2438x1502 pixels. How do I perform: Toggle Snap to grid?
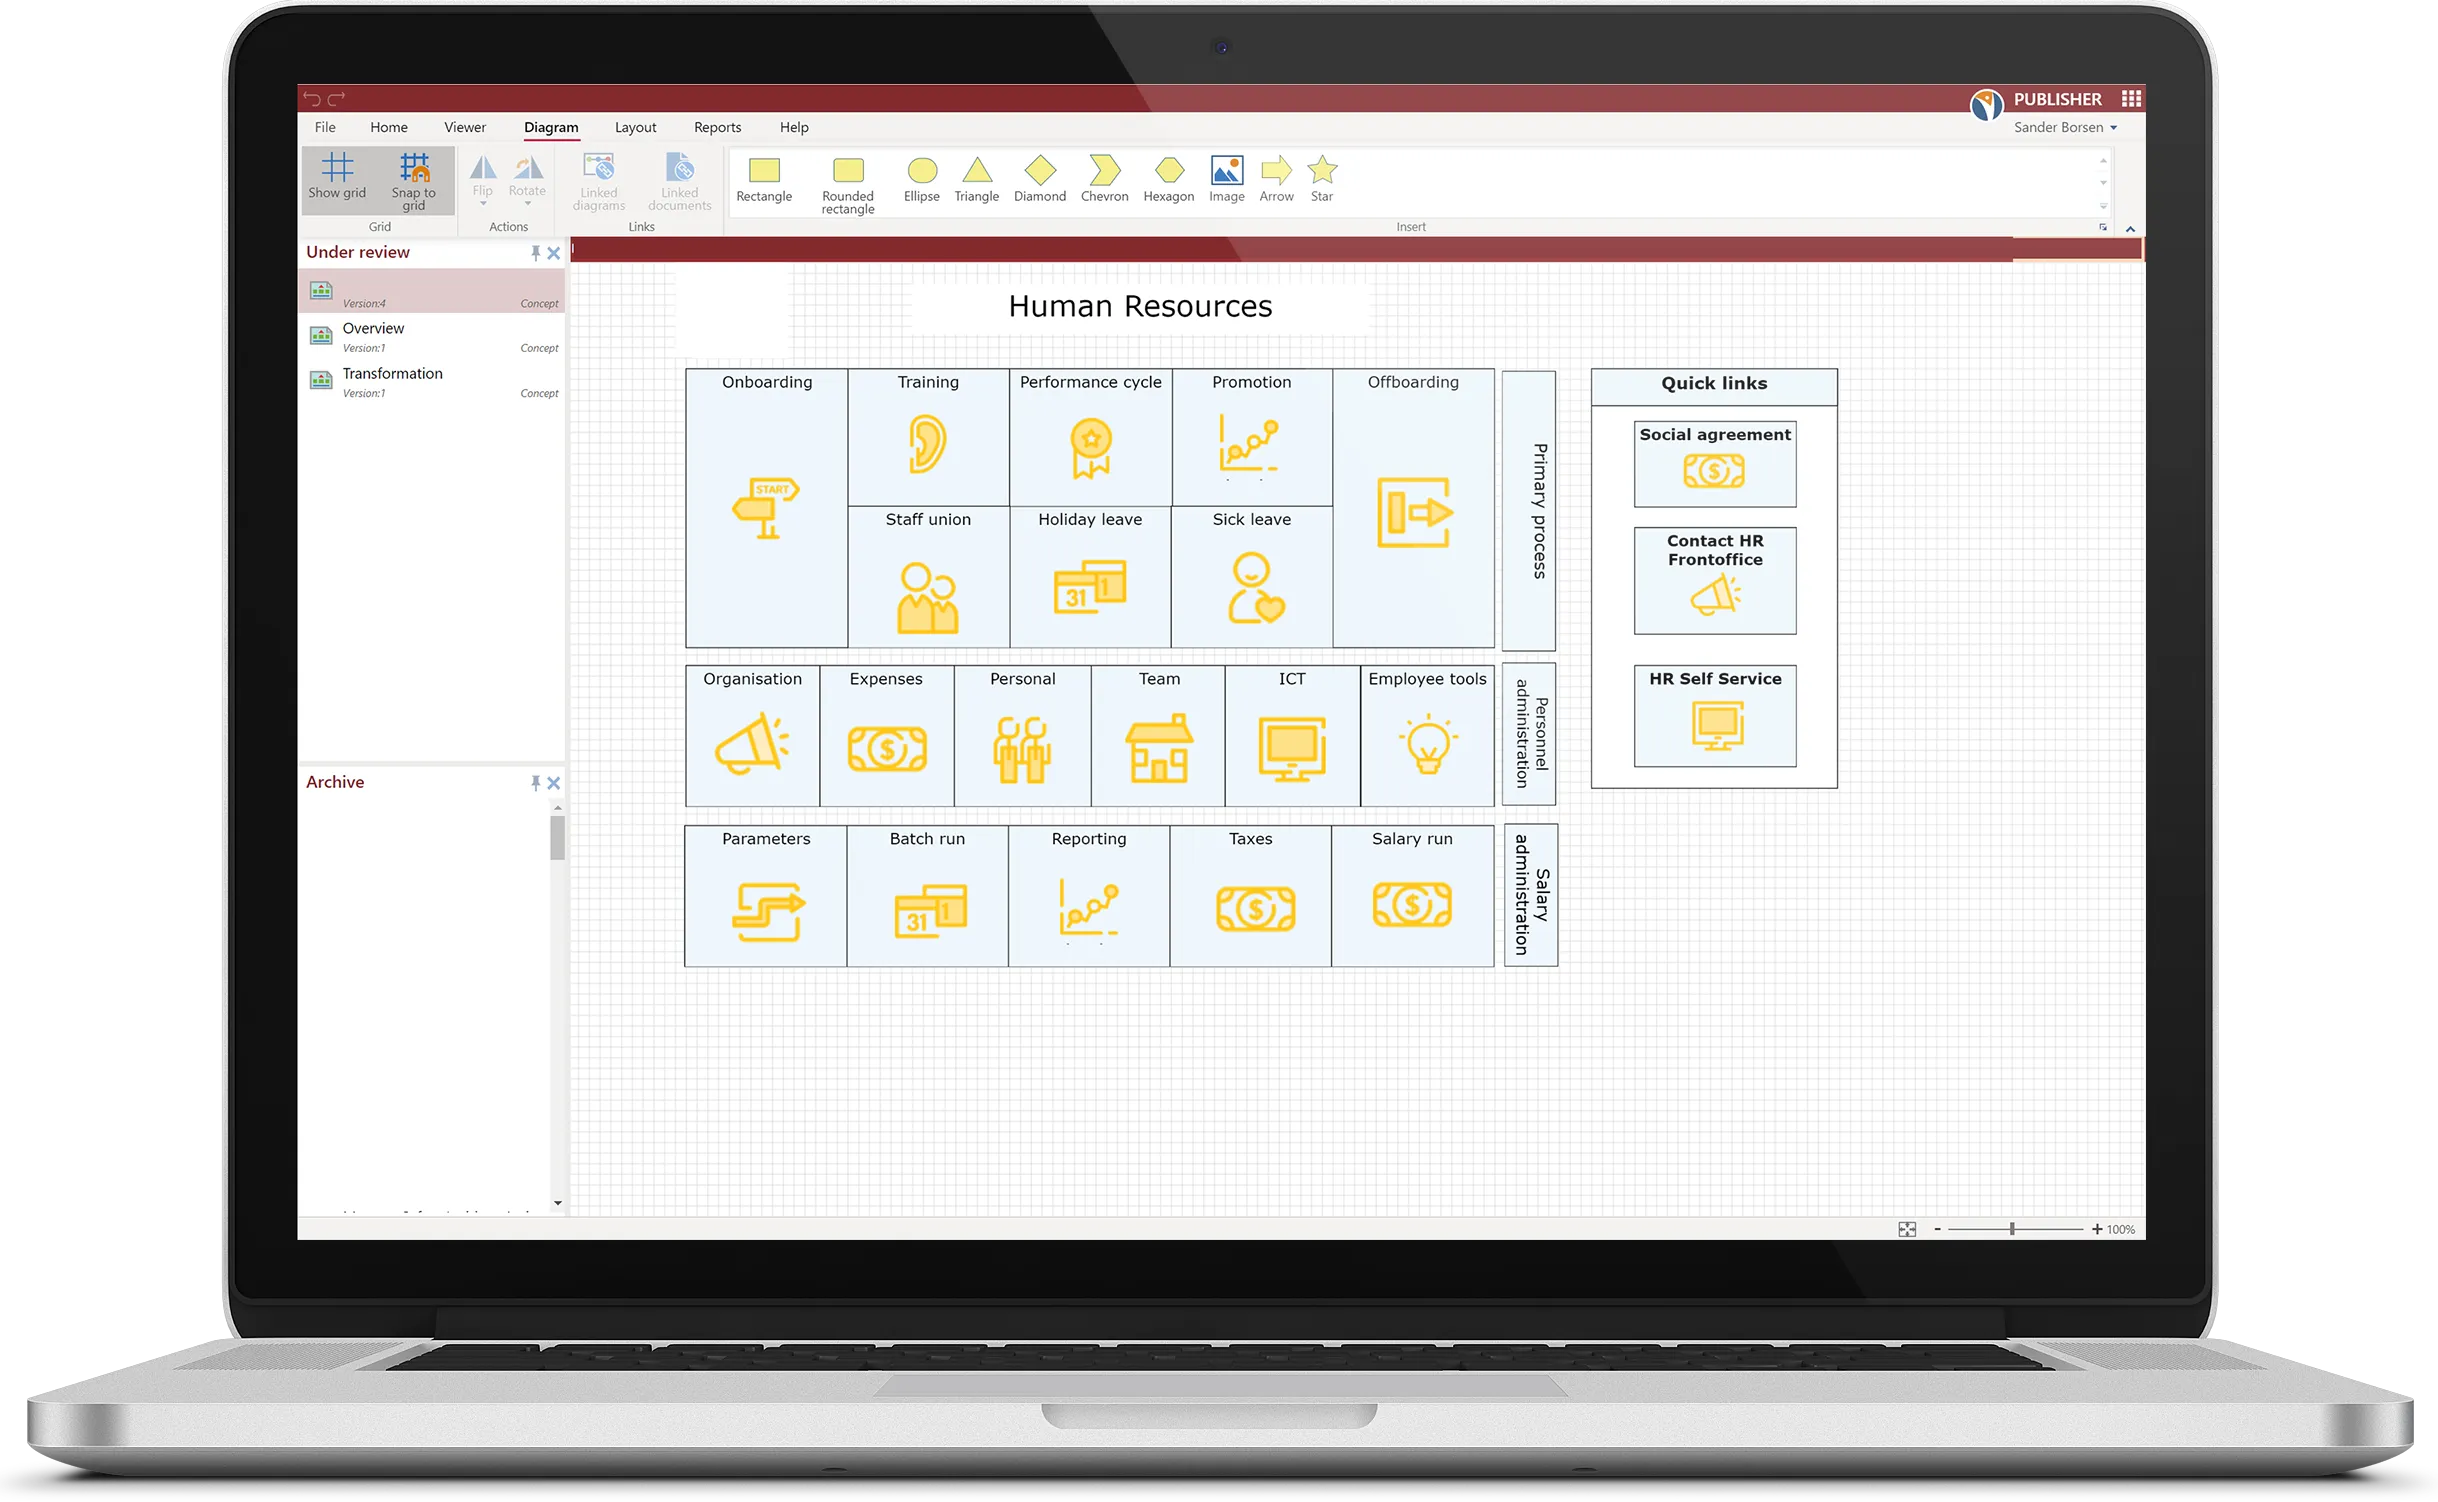click(414, 180)
